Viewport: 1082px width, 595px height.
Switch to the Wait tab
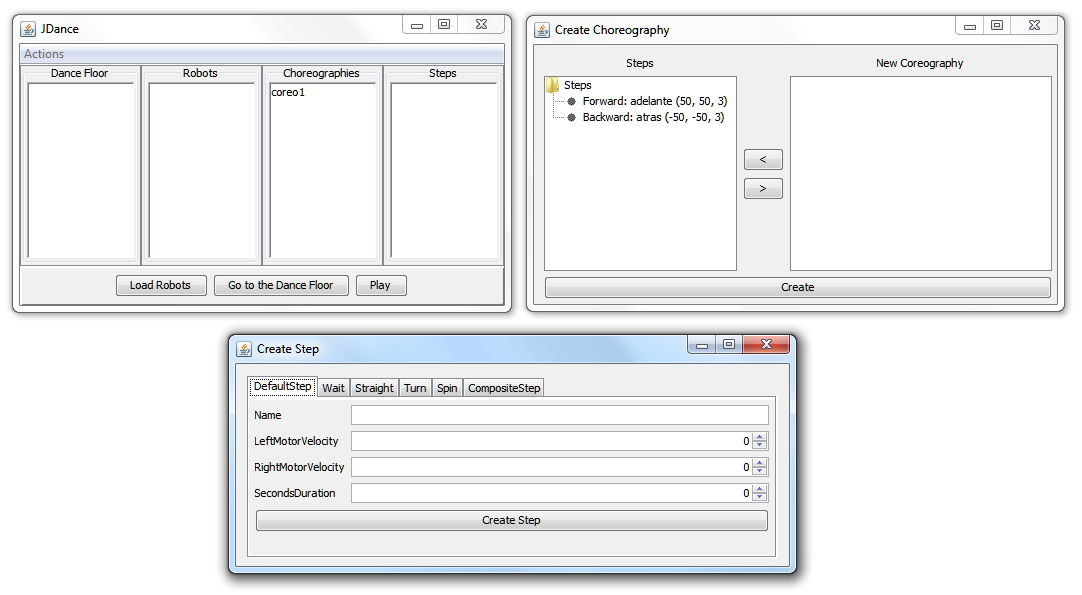(x=333, y=388)
